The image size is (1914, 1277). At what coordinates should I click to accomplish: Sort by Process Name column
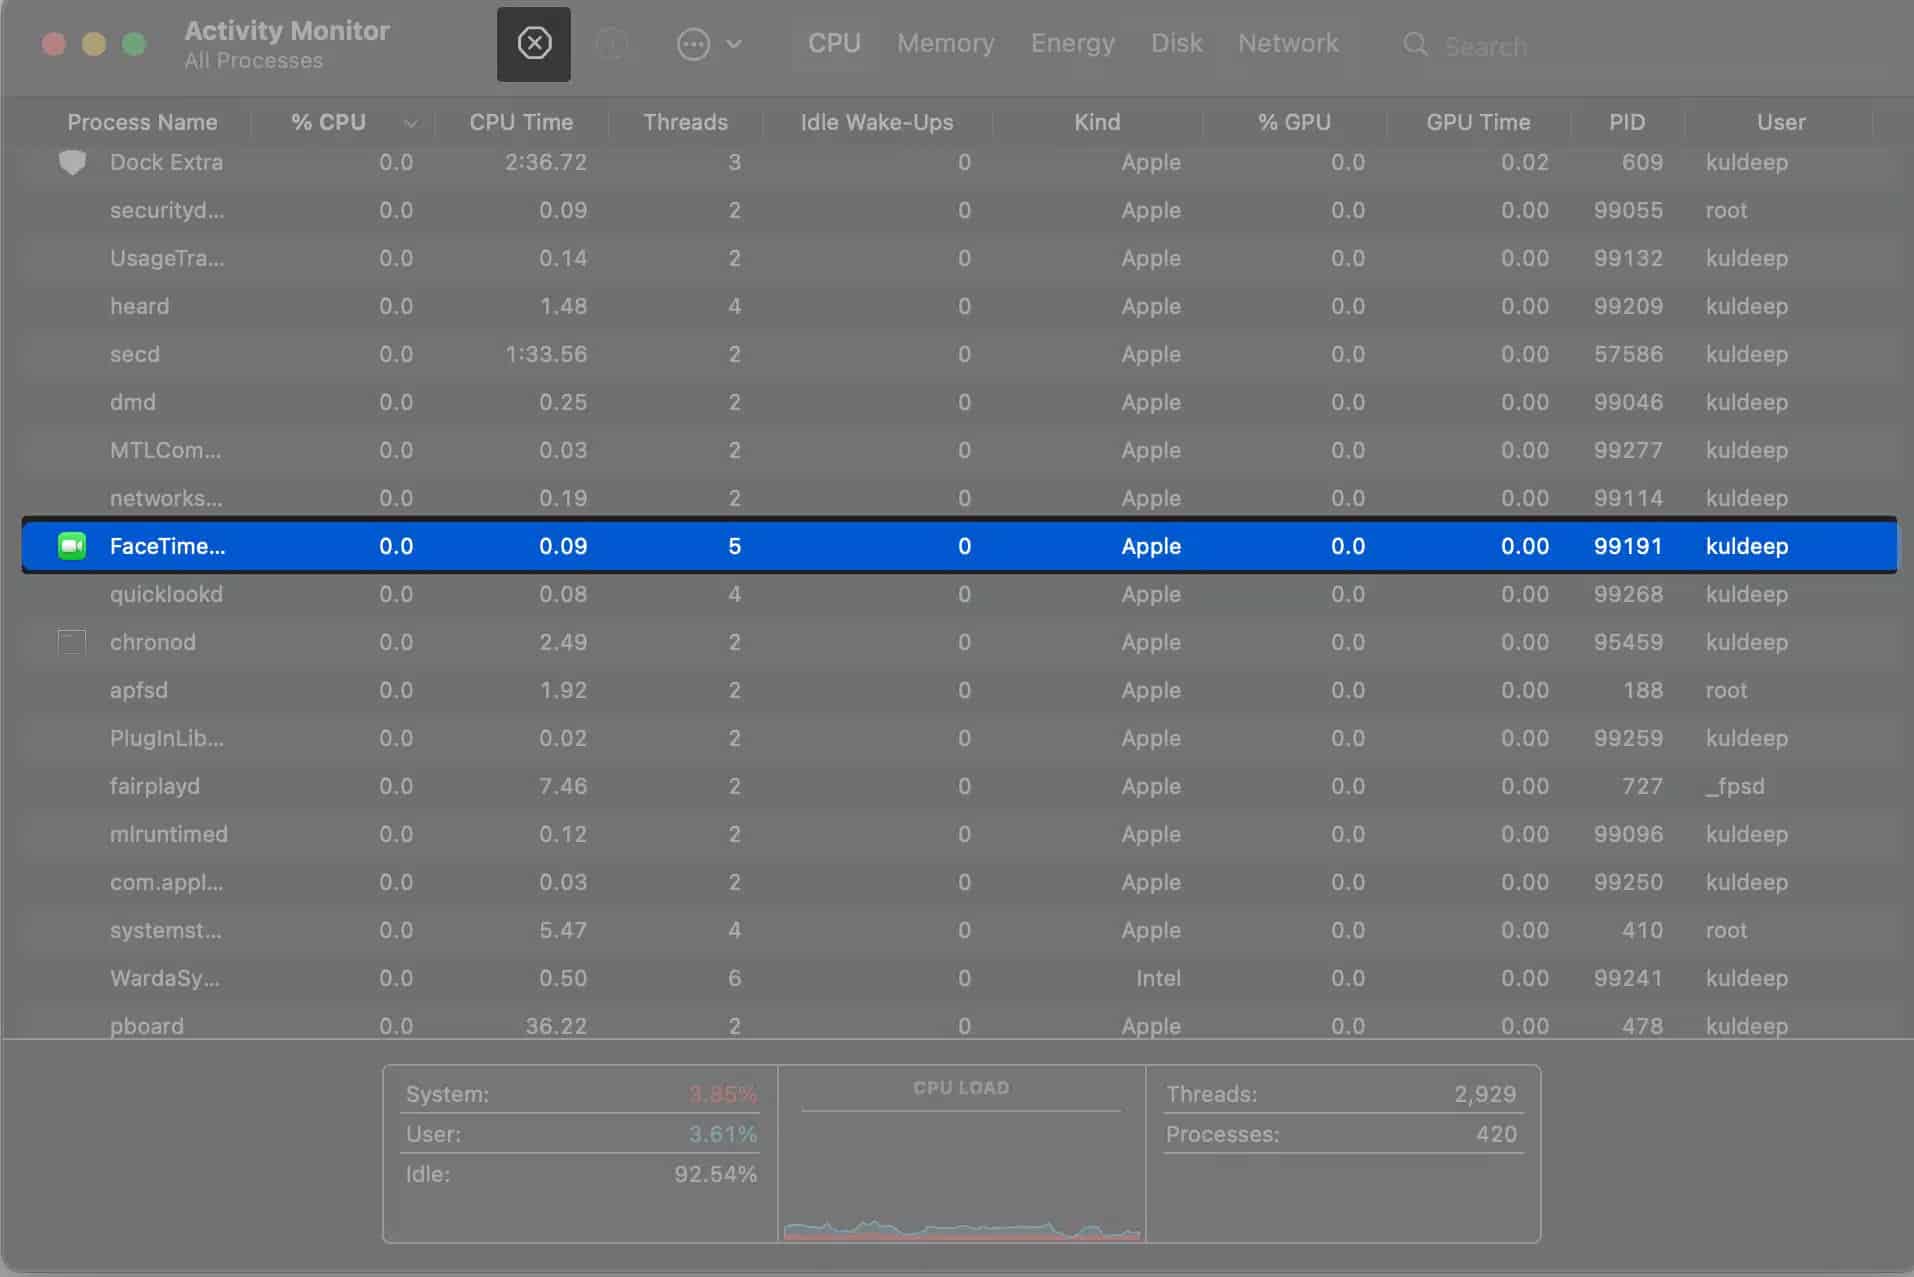coord(142,122)
